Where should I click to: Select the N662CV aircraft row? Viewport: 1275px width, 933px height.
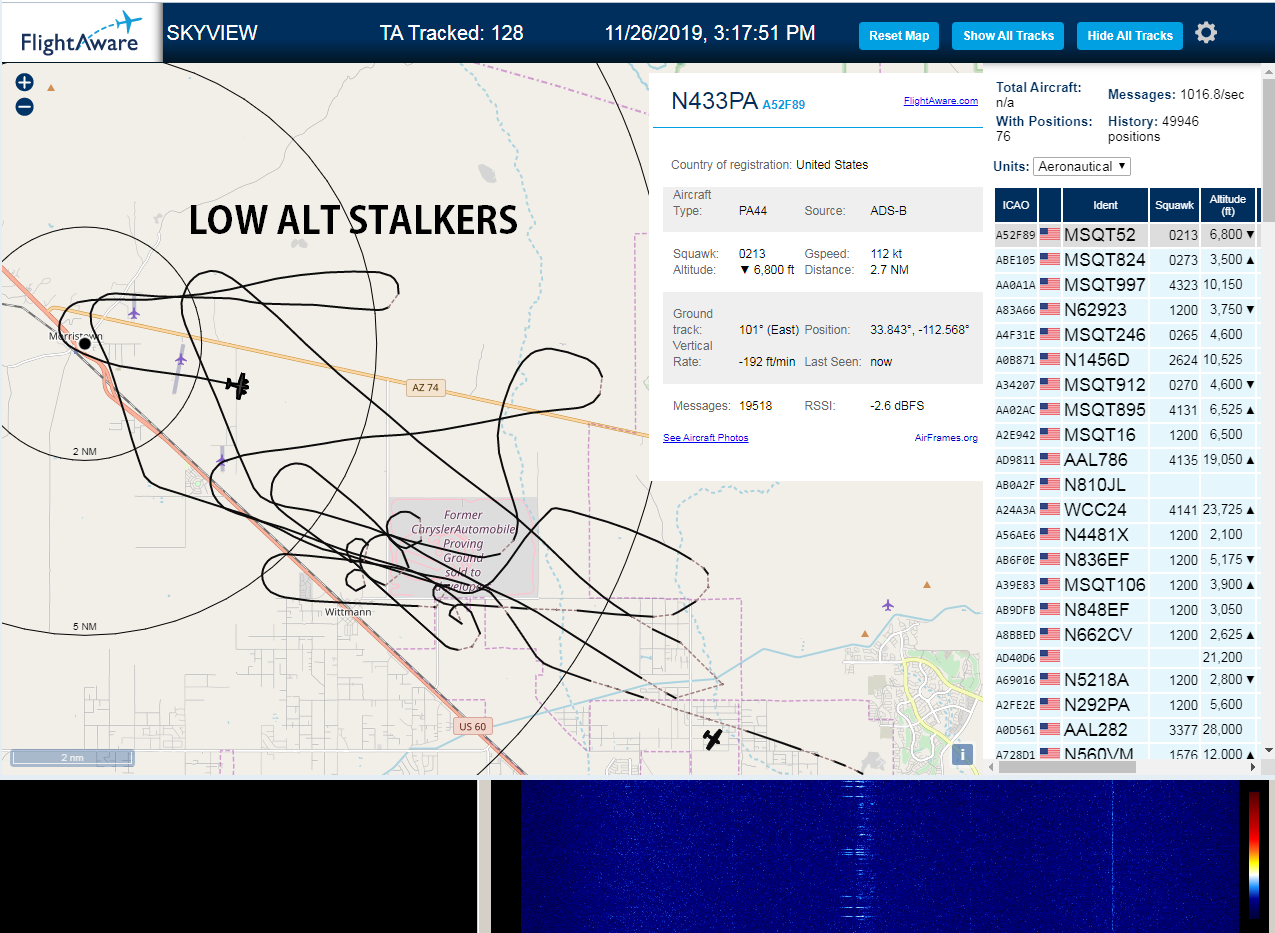(x=1125, y=635)
